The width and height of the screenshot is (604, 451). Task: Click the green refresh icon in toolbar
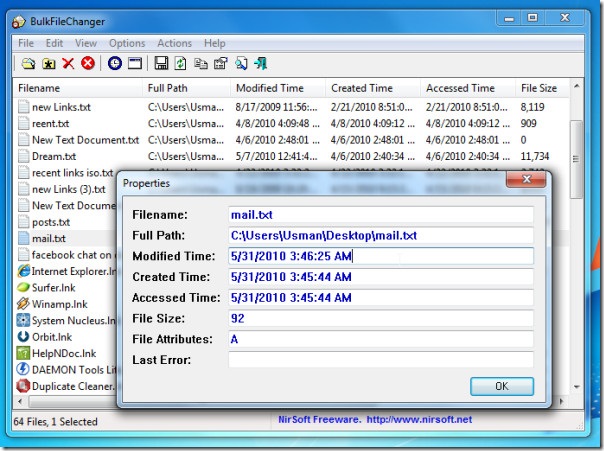(x=180, y=64)
